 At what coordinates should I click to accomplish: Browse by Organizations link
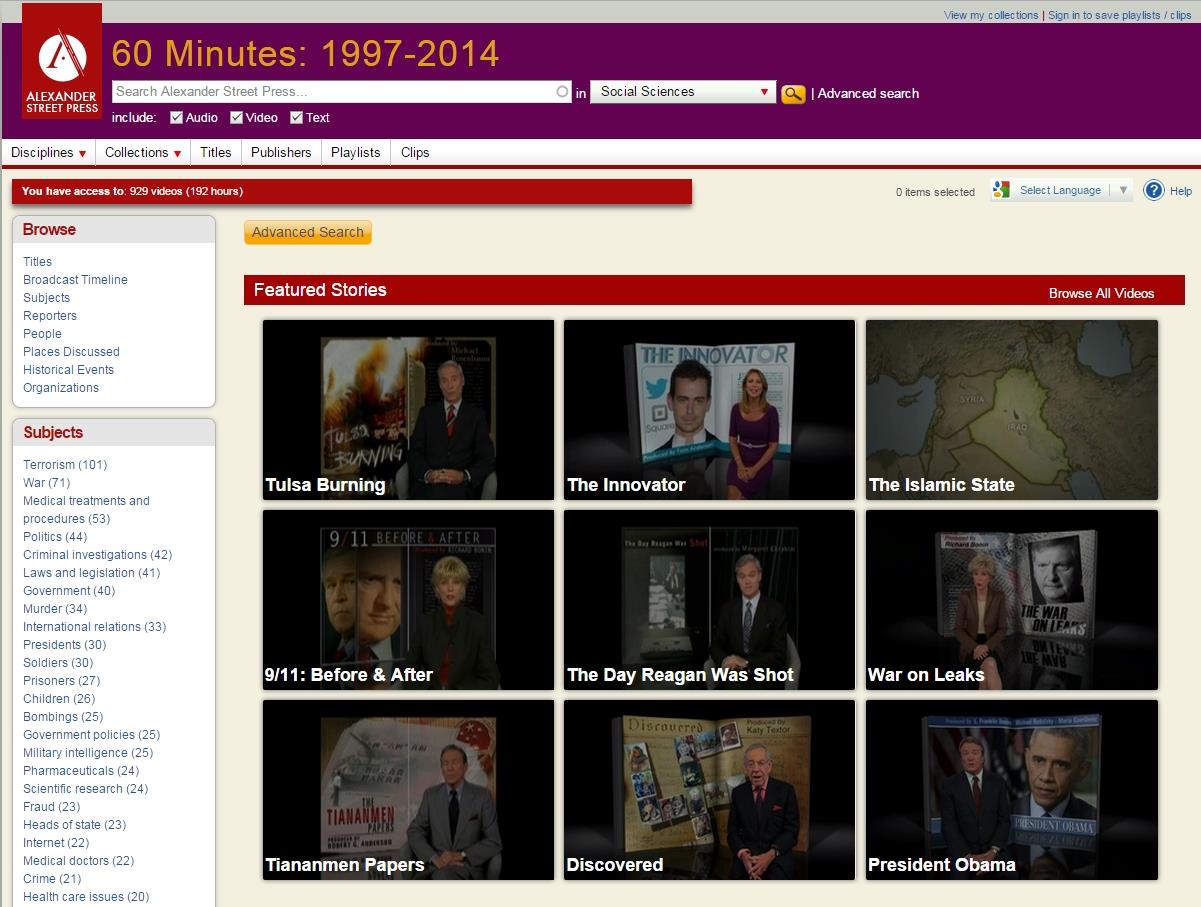61,388
